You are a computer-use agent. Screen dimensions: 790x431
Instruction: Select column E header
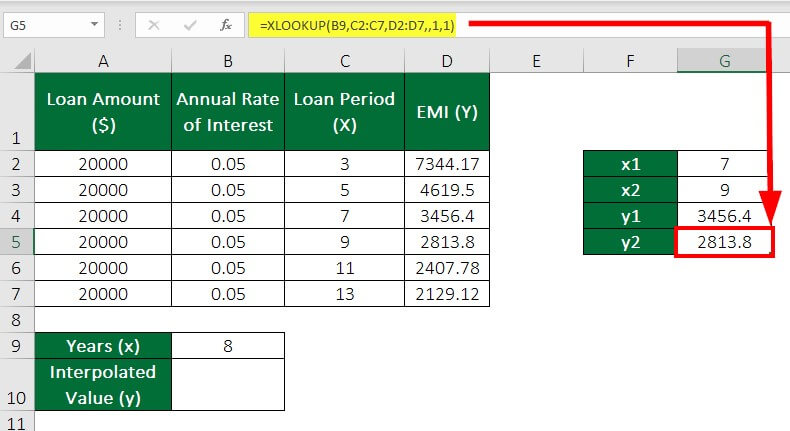click(x=536, y=61)
